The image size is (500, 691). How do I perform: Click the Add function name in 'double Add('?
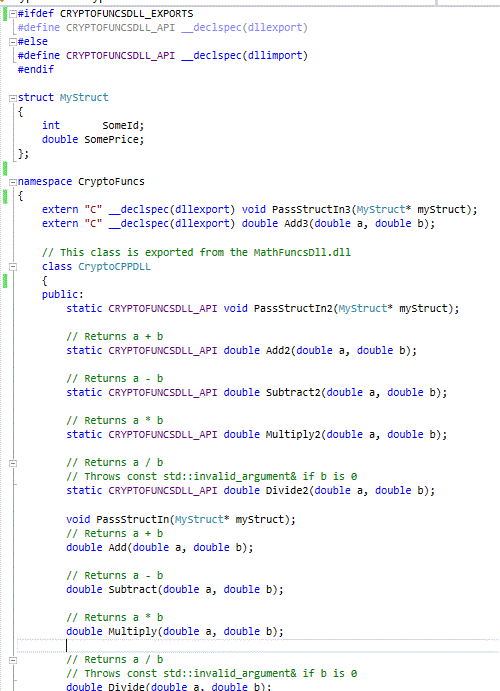pyautogui.click(x=118, y=547)
